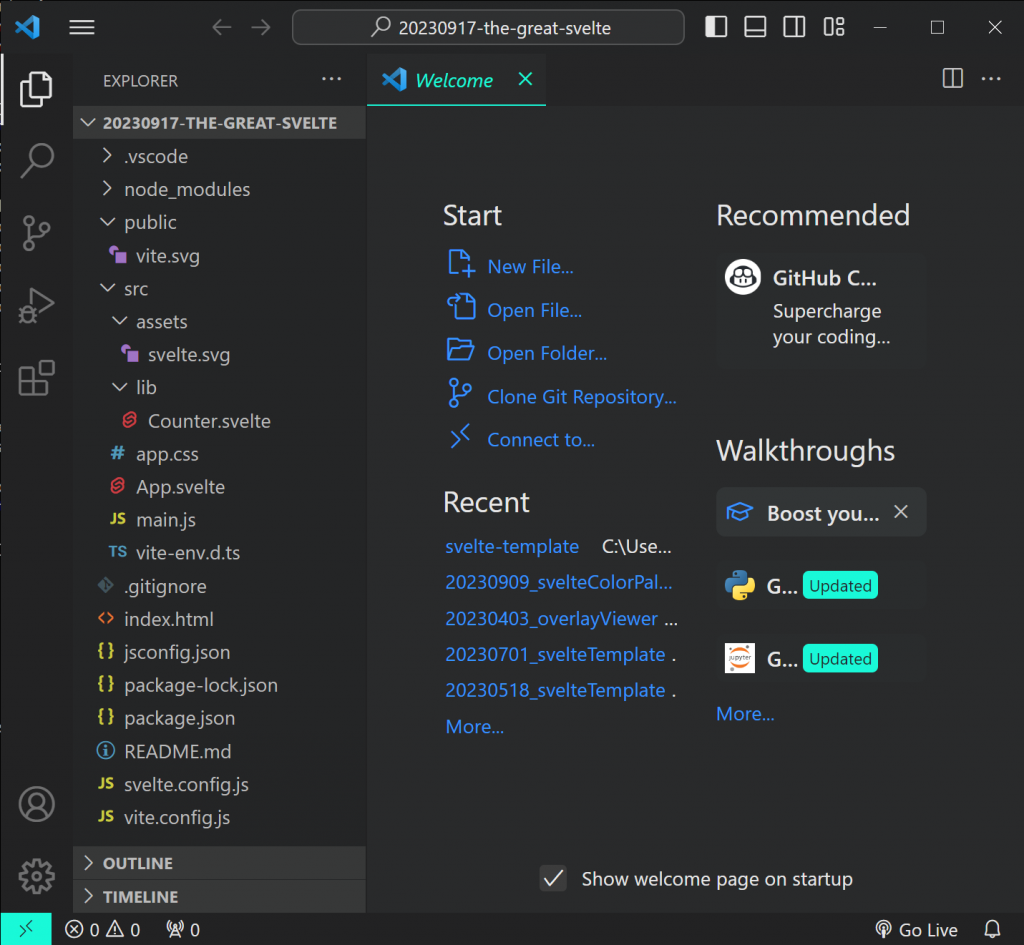Open the Customize Layout icon

click(834, 27)
